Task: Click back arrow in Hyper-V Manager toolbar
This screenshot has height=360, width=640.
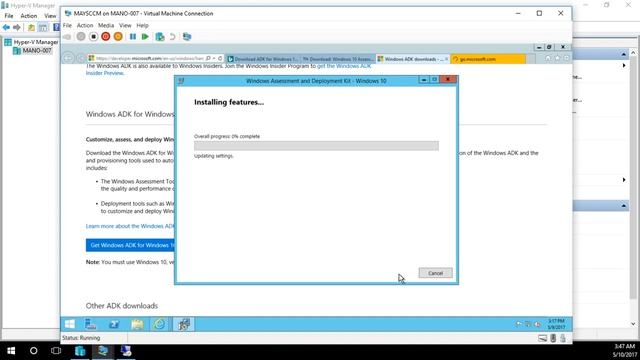Action: pos(6,27)
